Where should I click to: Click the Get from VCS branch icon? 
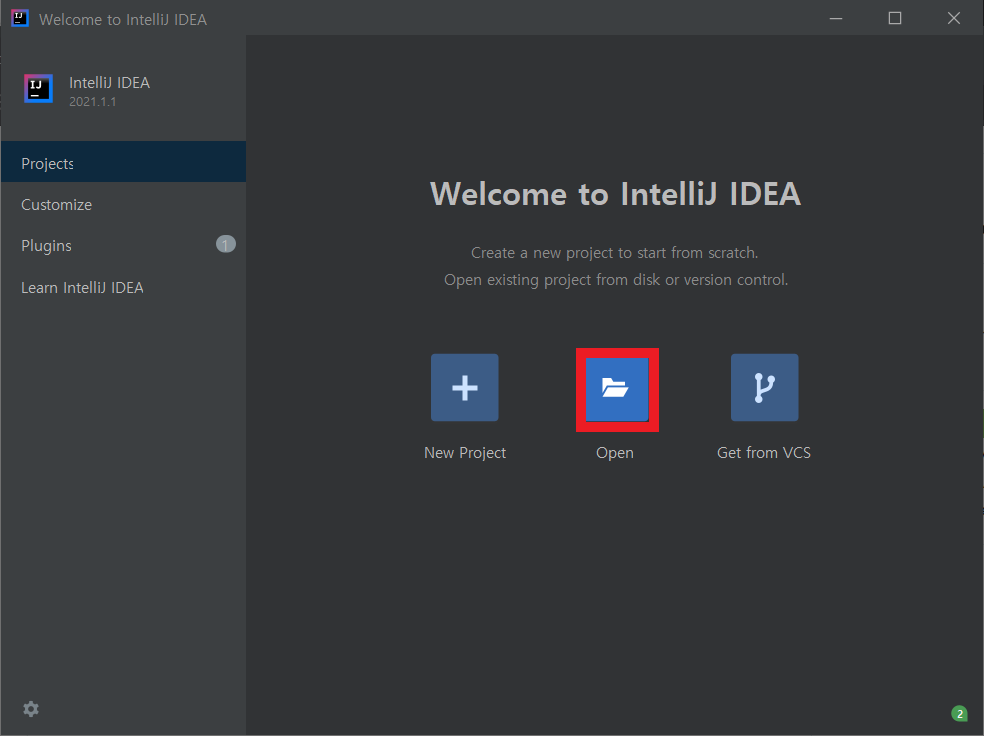(764, 387)
